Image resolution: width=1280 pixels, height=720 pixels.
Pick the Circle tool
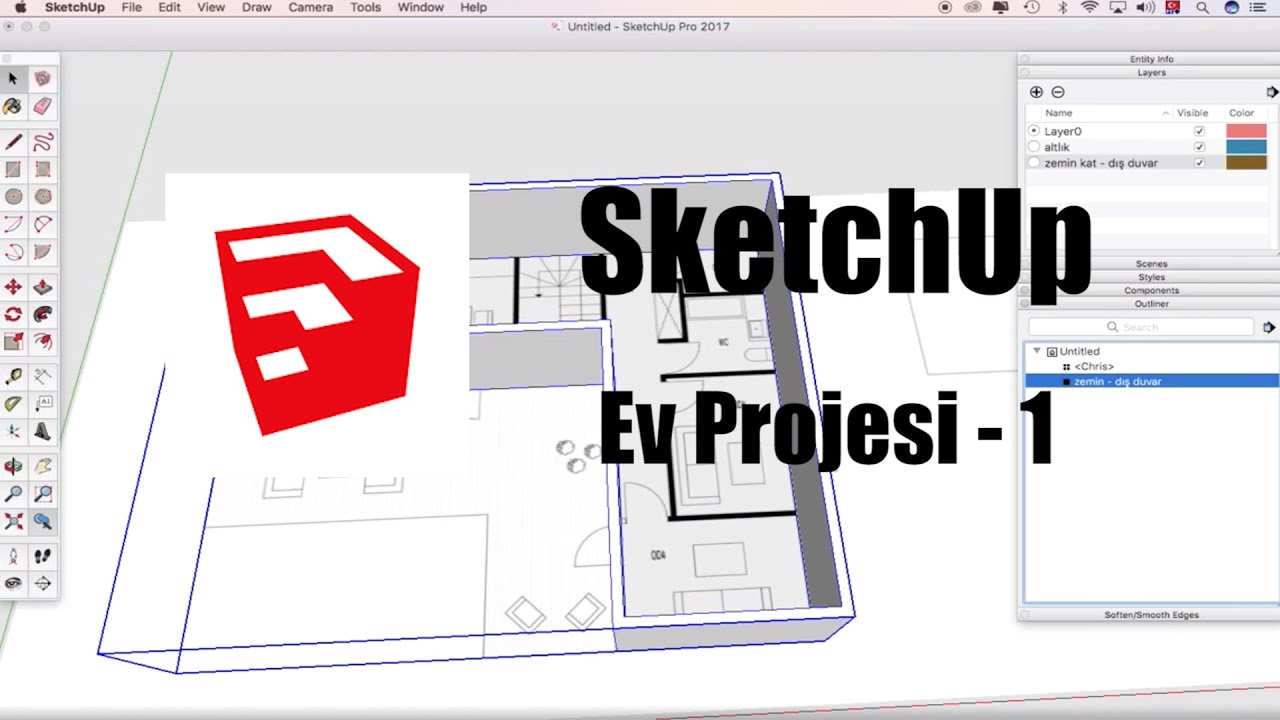click(x=13, y=197)
